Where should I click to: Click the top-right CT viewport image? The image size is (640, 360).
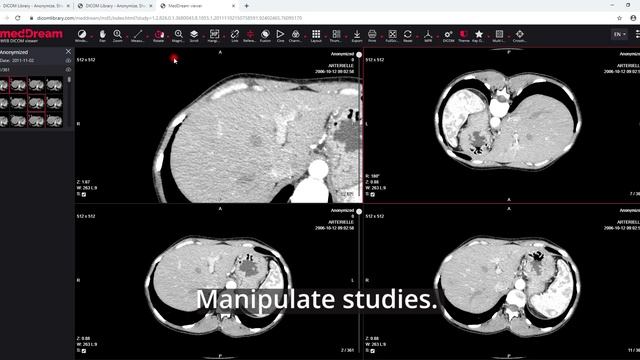pyautogui.click(x=501, y=124)
